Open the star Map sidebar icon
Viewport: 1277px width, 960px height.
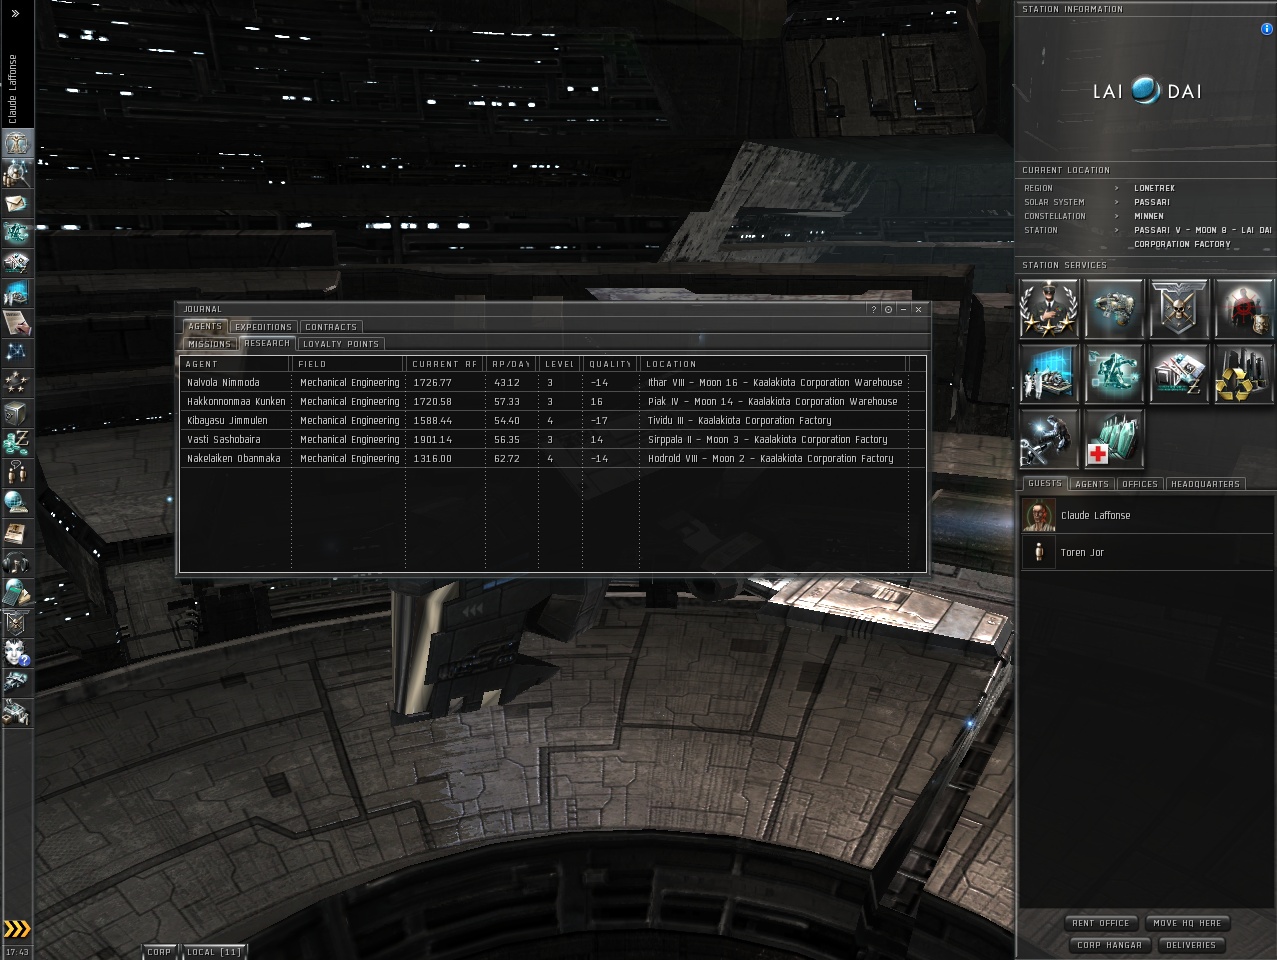pyautogui.click(x=17, y=353)
